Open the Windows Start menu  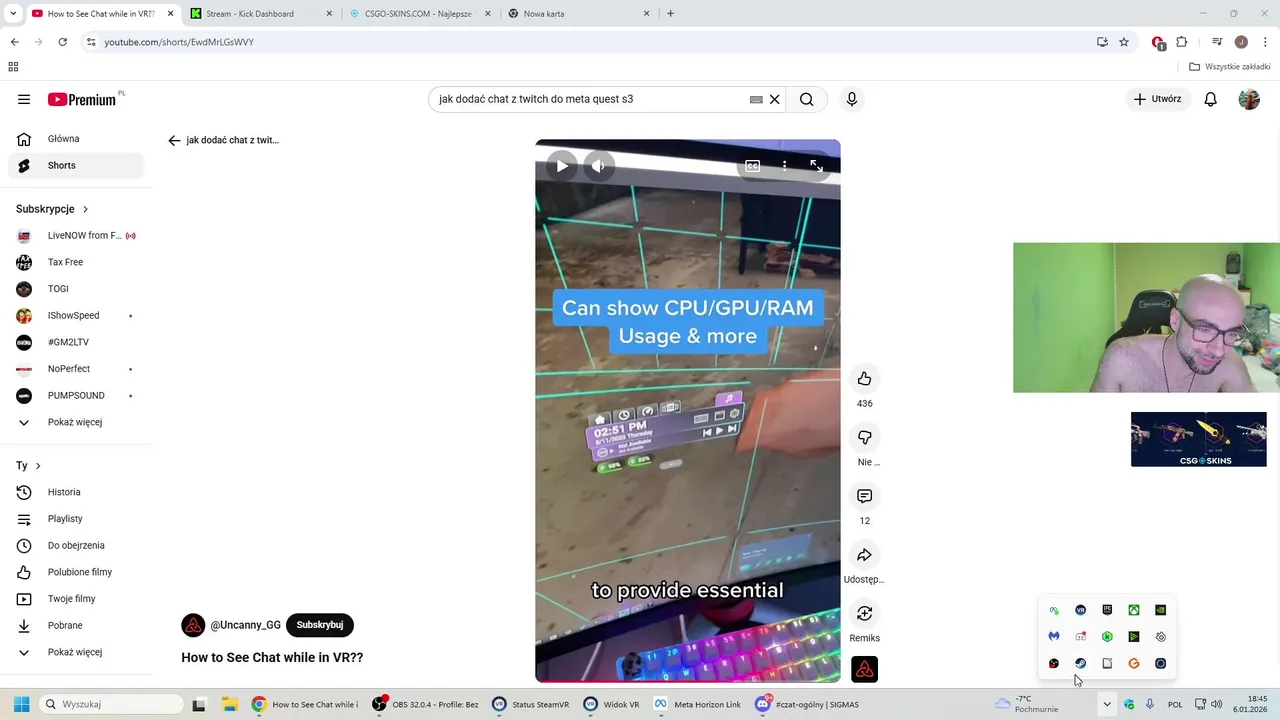point(21,704)
